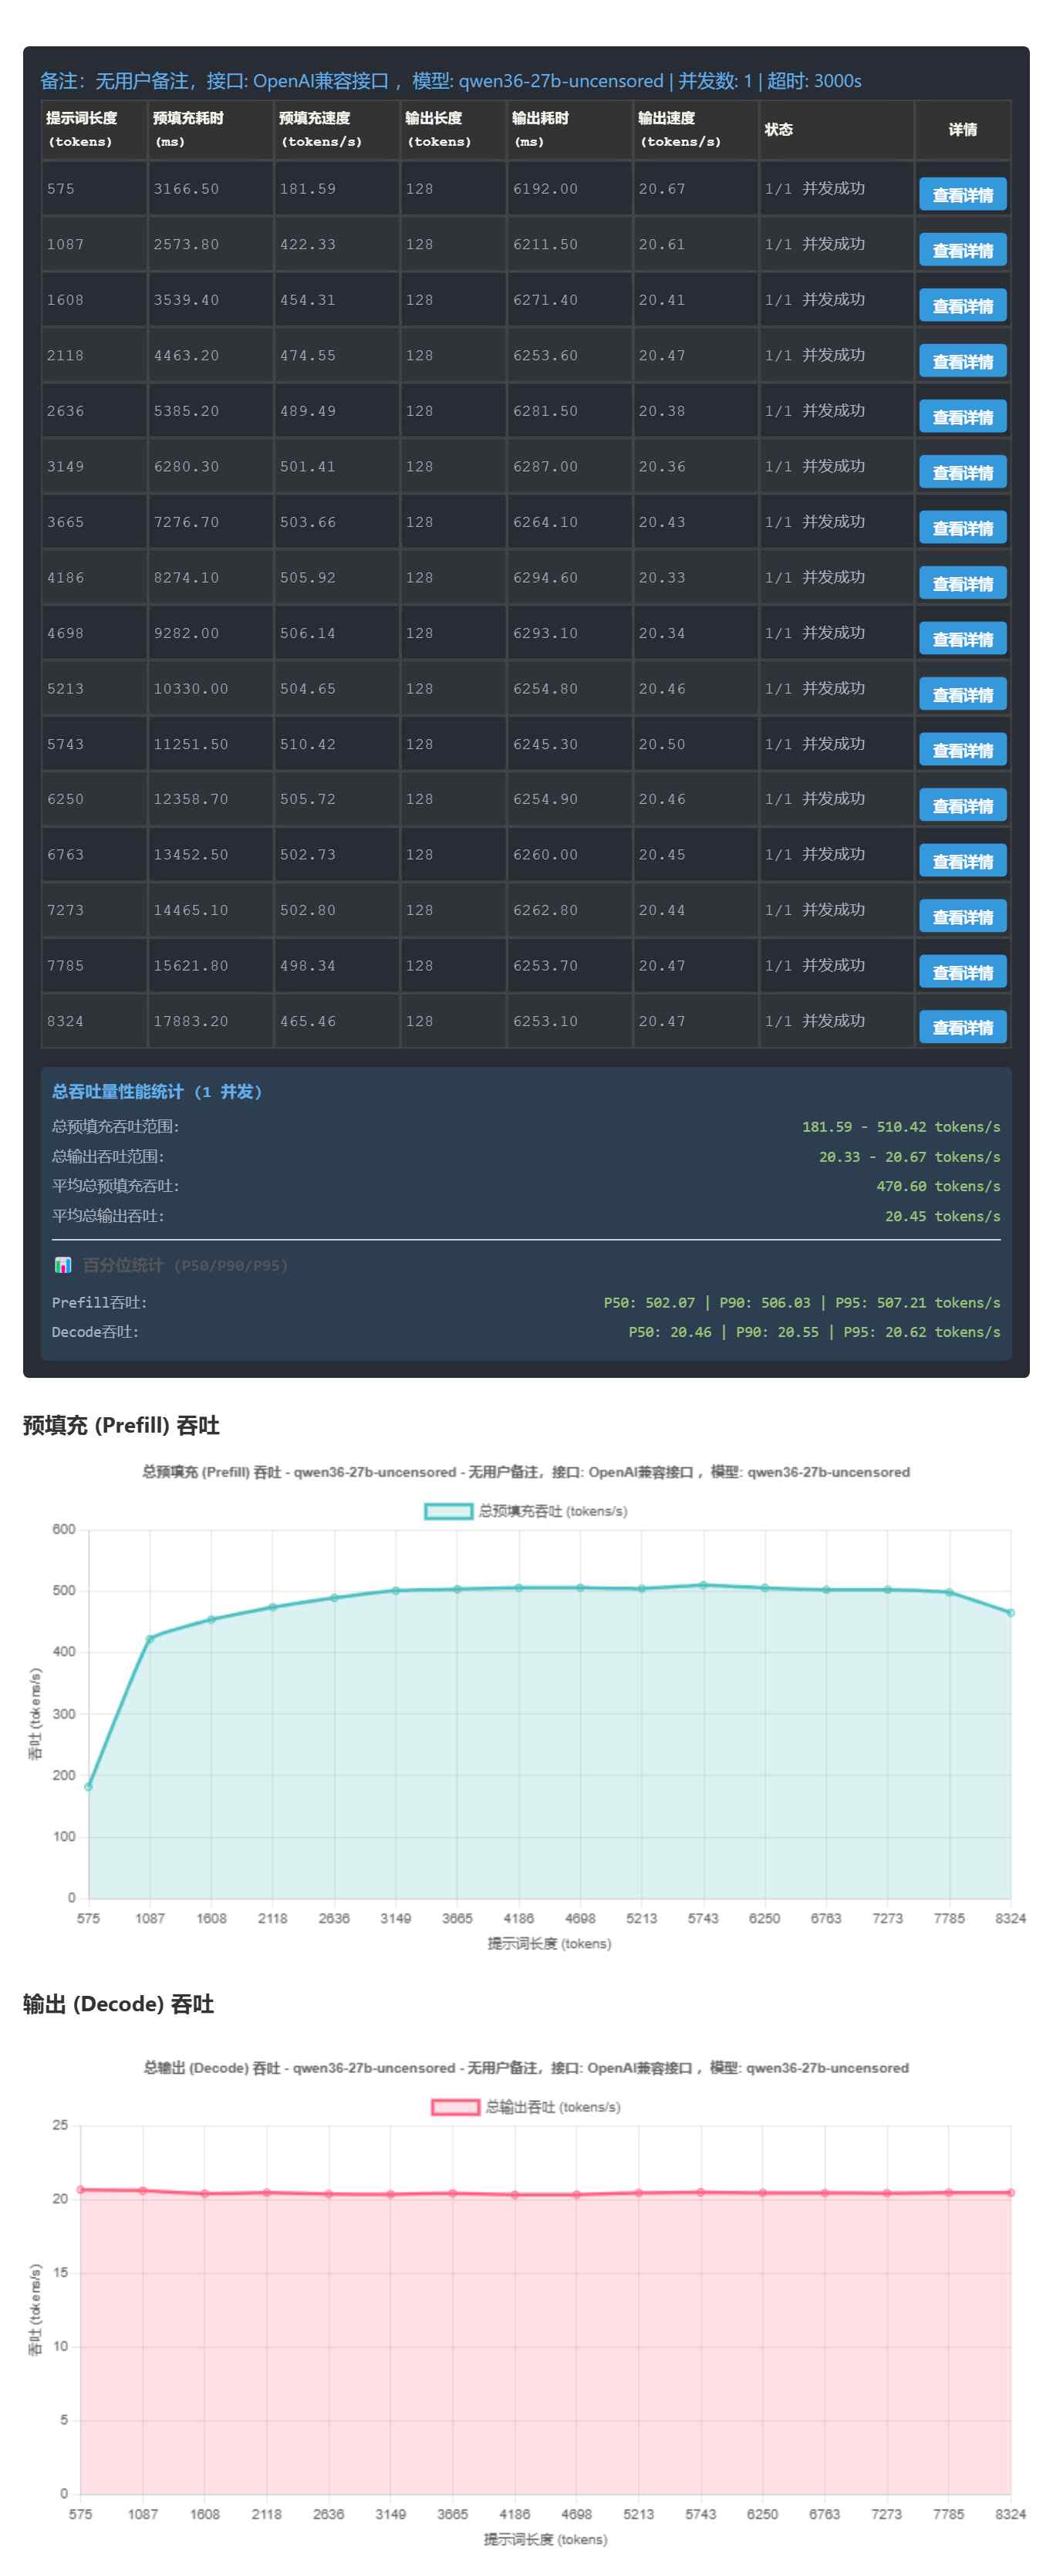Image resolution: width=1053 pixels, height=2576 pixels.
Task: Click the 预填充速度 (tokens/s) column header
Action: coord(337,130)
